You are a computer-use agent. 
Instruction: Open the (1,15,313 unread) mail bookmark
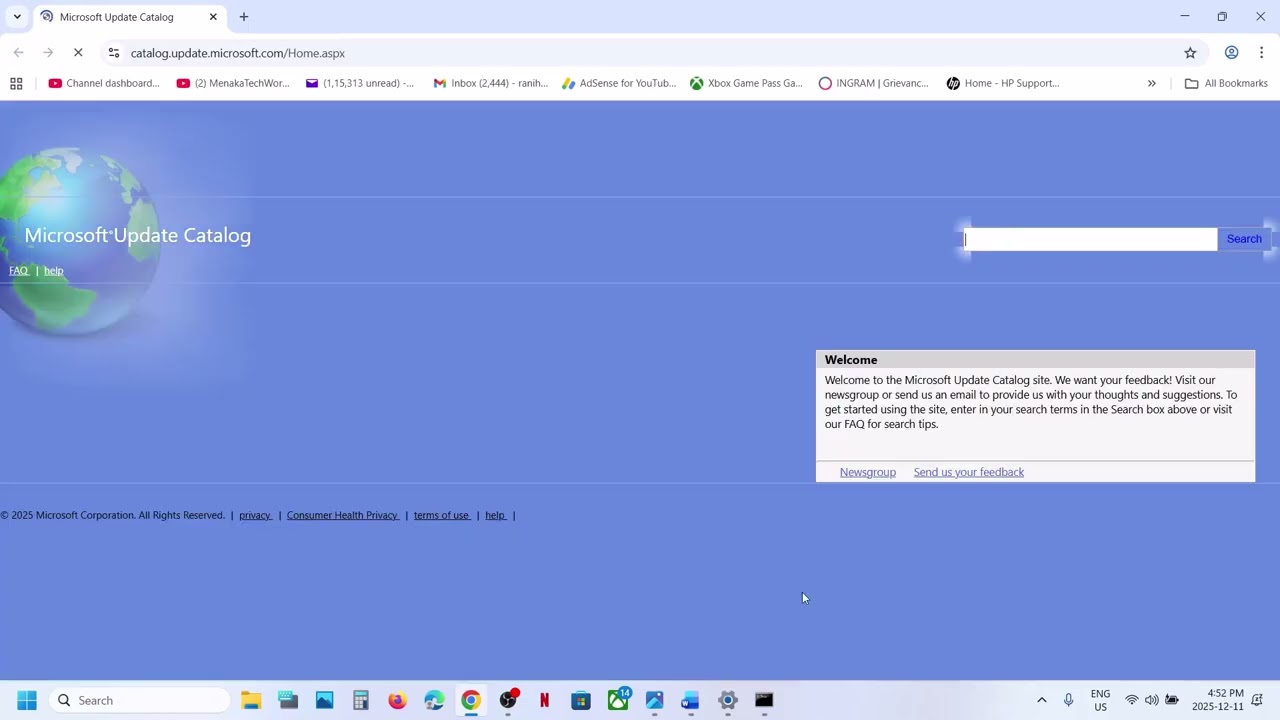click(x=360, y=83)
